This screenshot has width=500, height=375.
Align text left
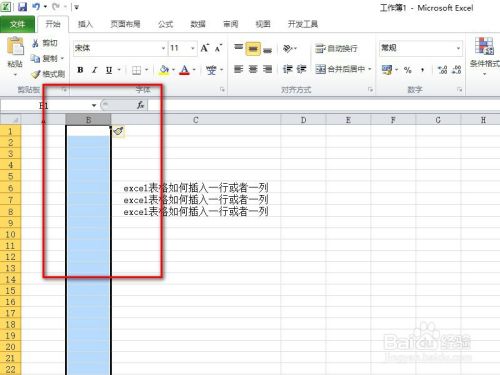pyautogui.click(x=238, y=69)
